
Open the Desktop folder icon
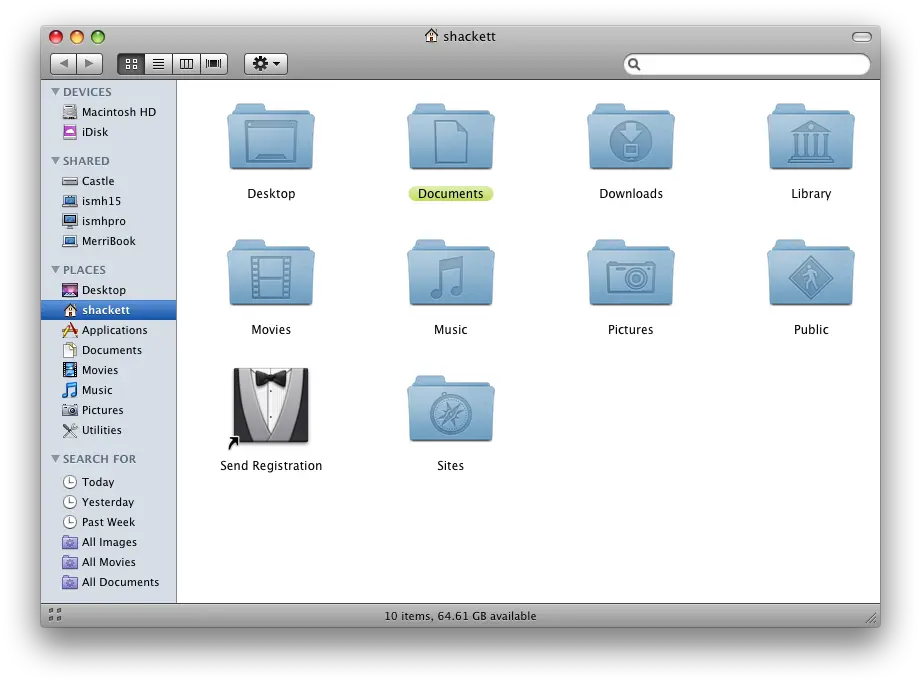click(271, 137)
